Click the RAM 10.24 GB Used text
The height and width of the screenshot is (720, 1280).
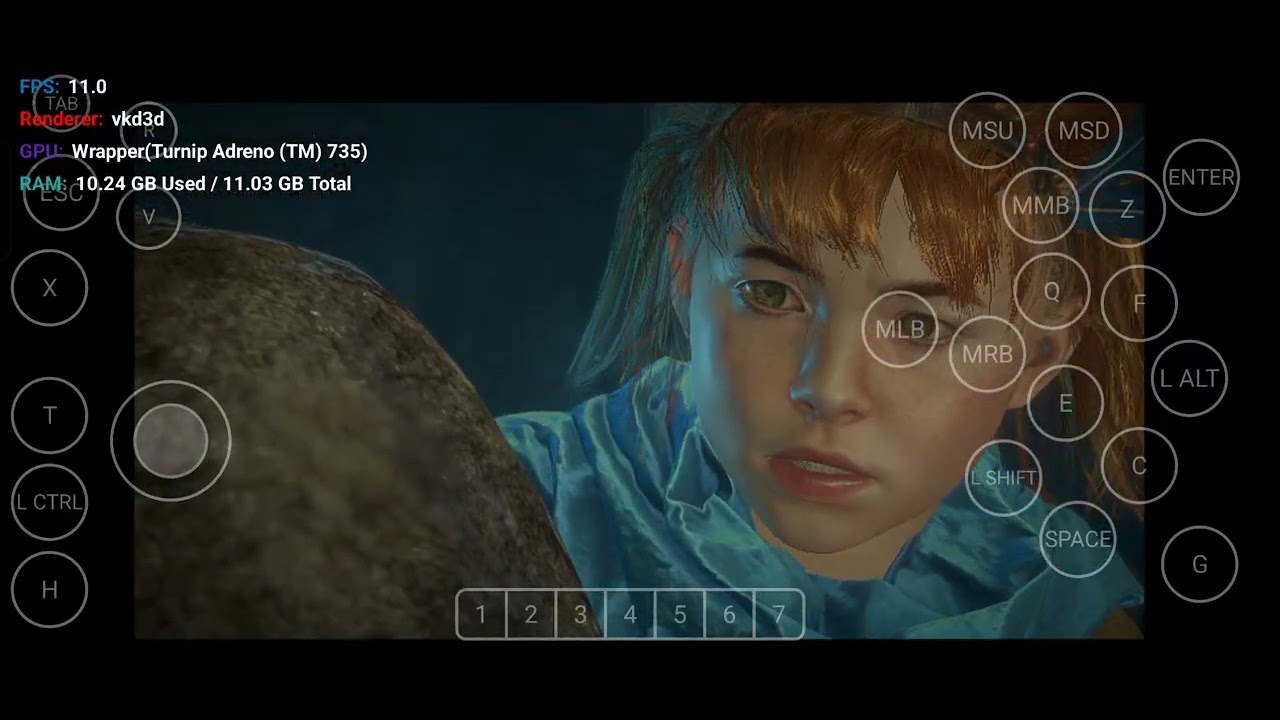185,184
